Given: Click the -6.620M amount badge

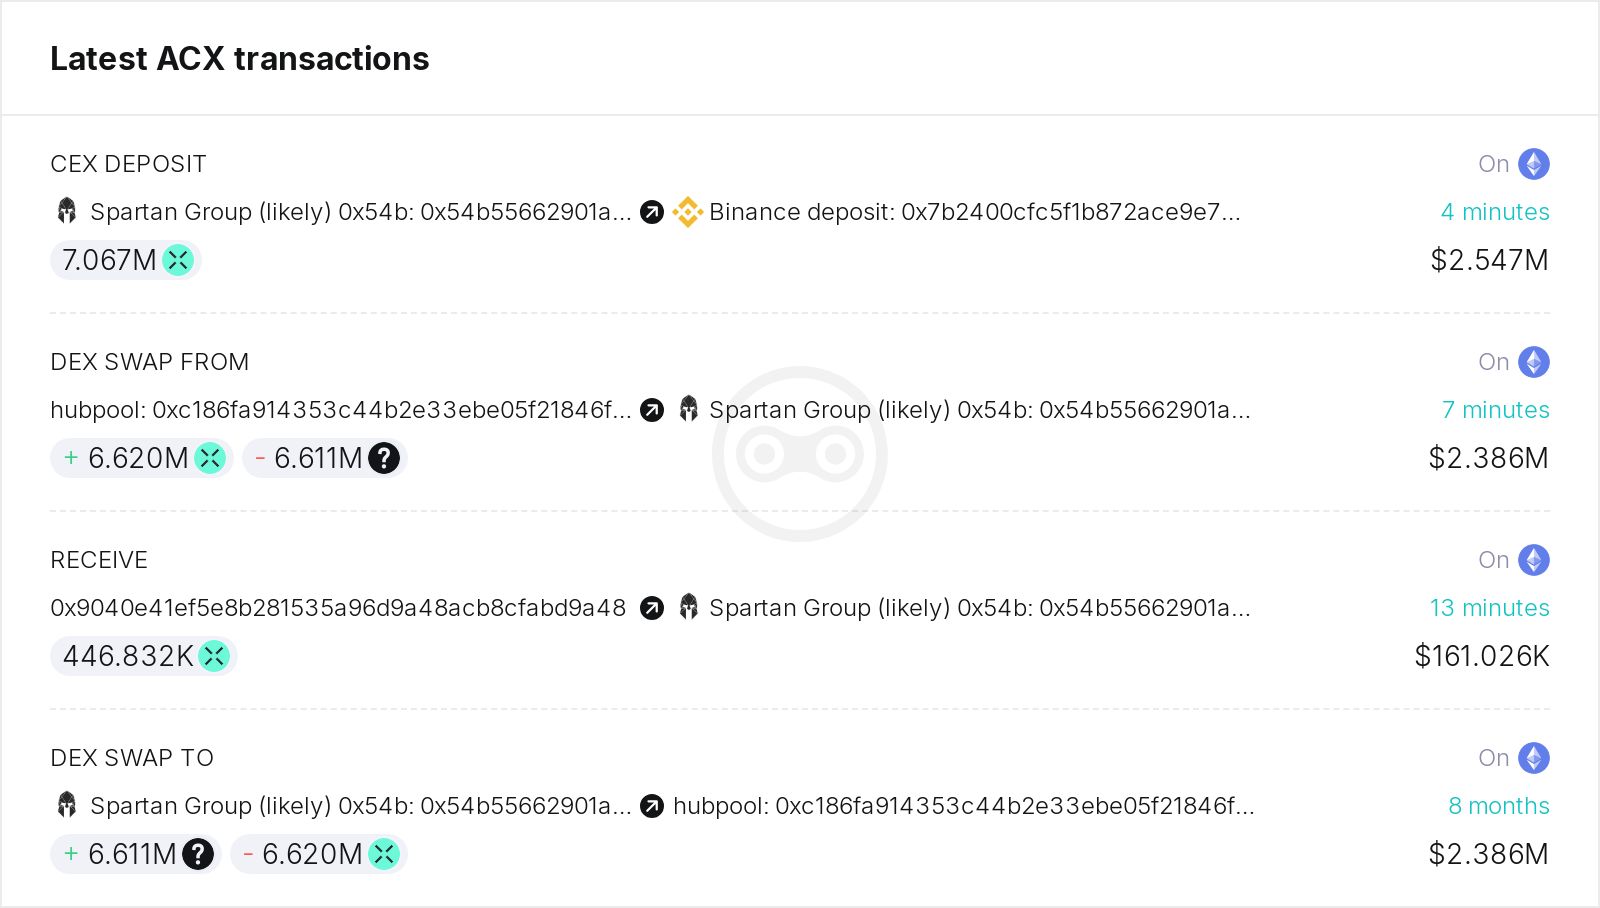Looking at the screenshot, I should pos(319,854).
